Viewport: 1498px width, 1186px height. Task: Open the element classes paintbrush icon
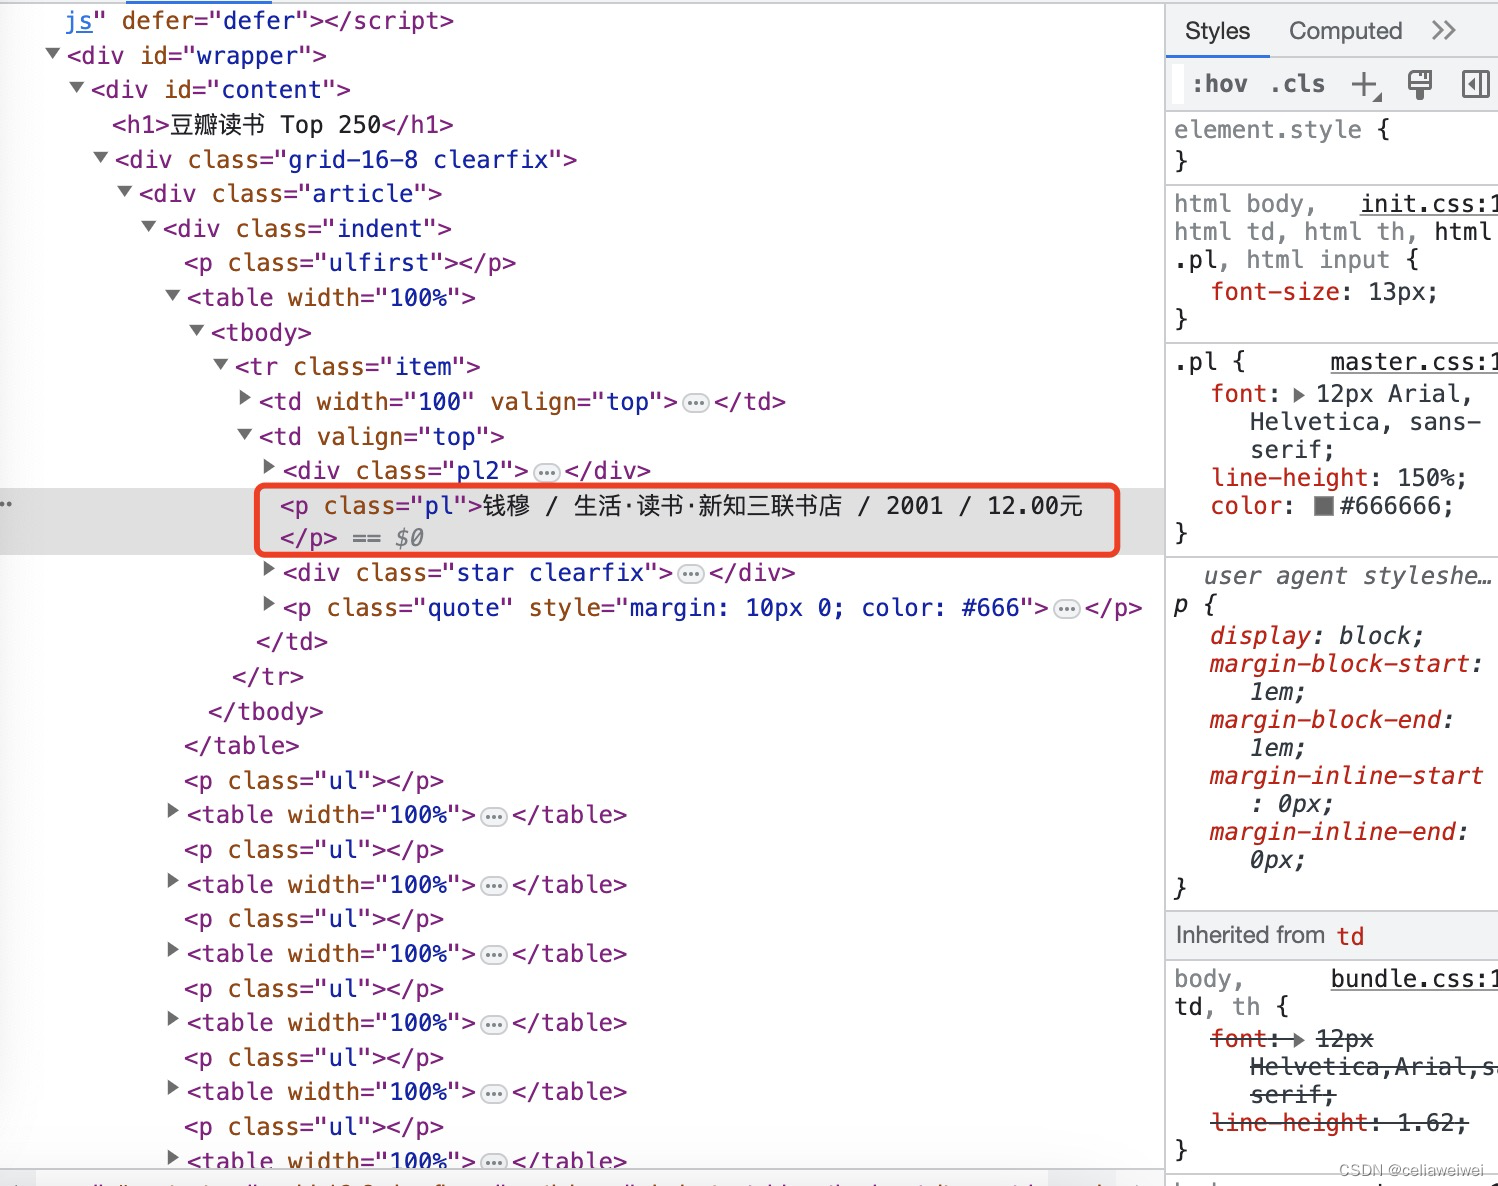coord(1419,85)
